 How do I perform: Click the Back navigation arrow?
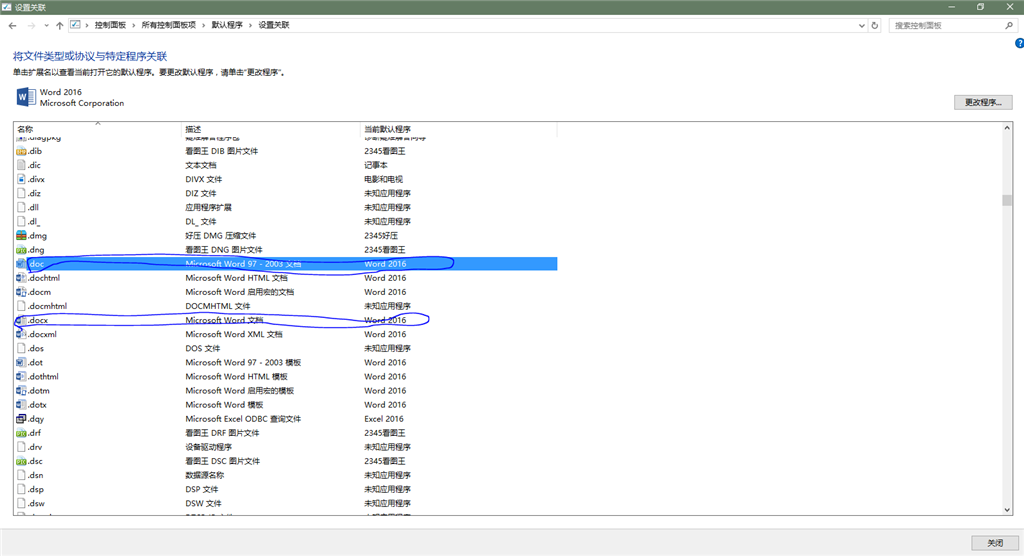click(12, 25)
